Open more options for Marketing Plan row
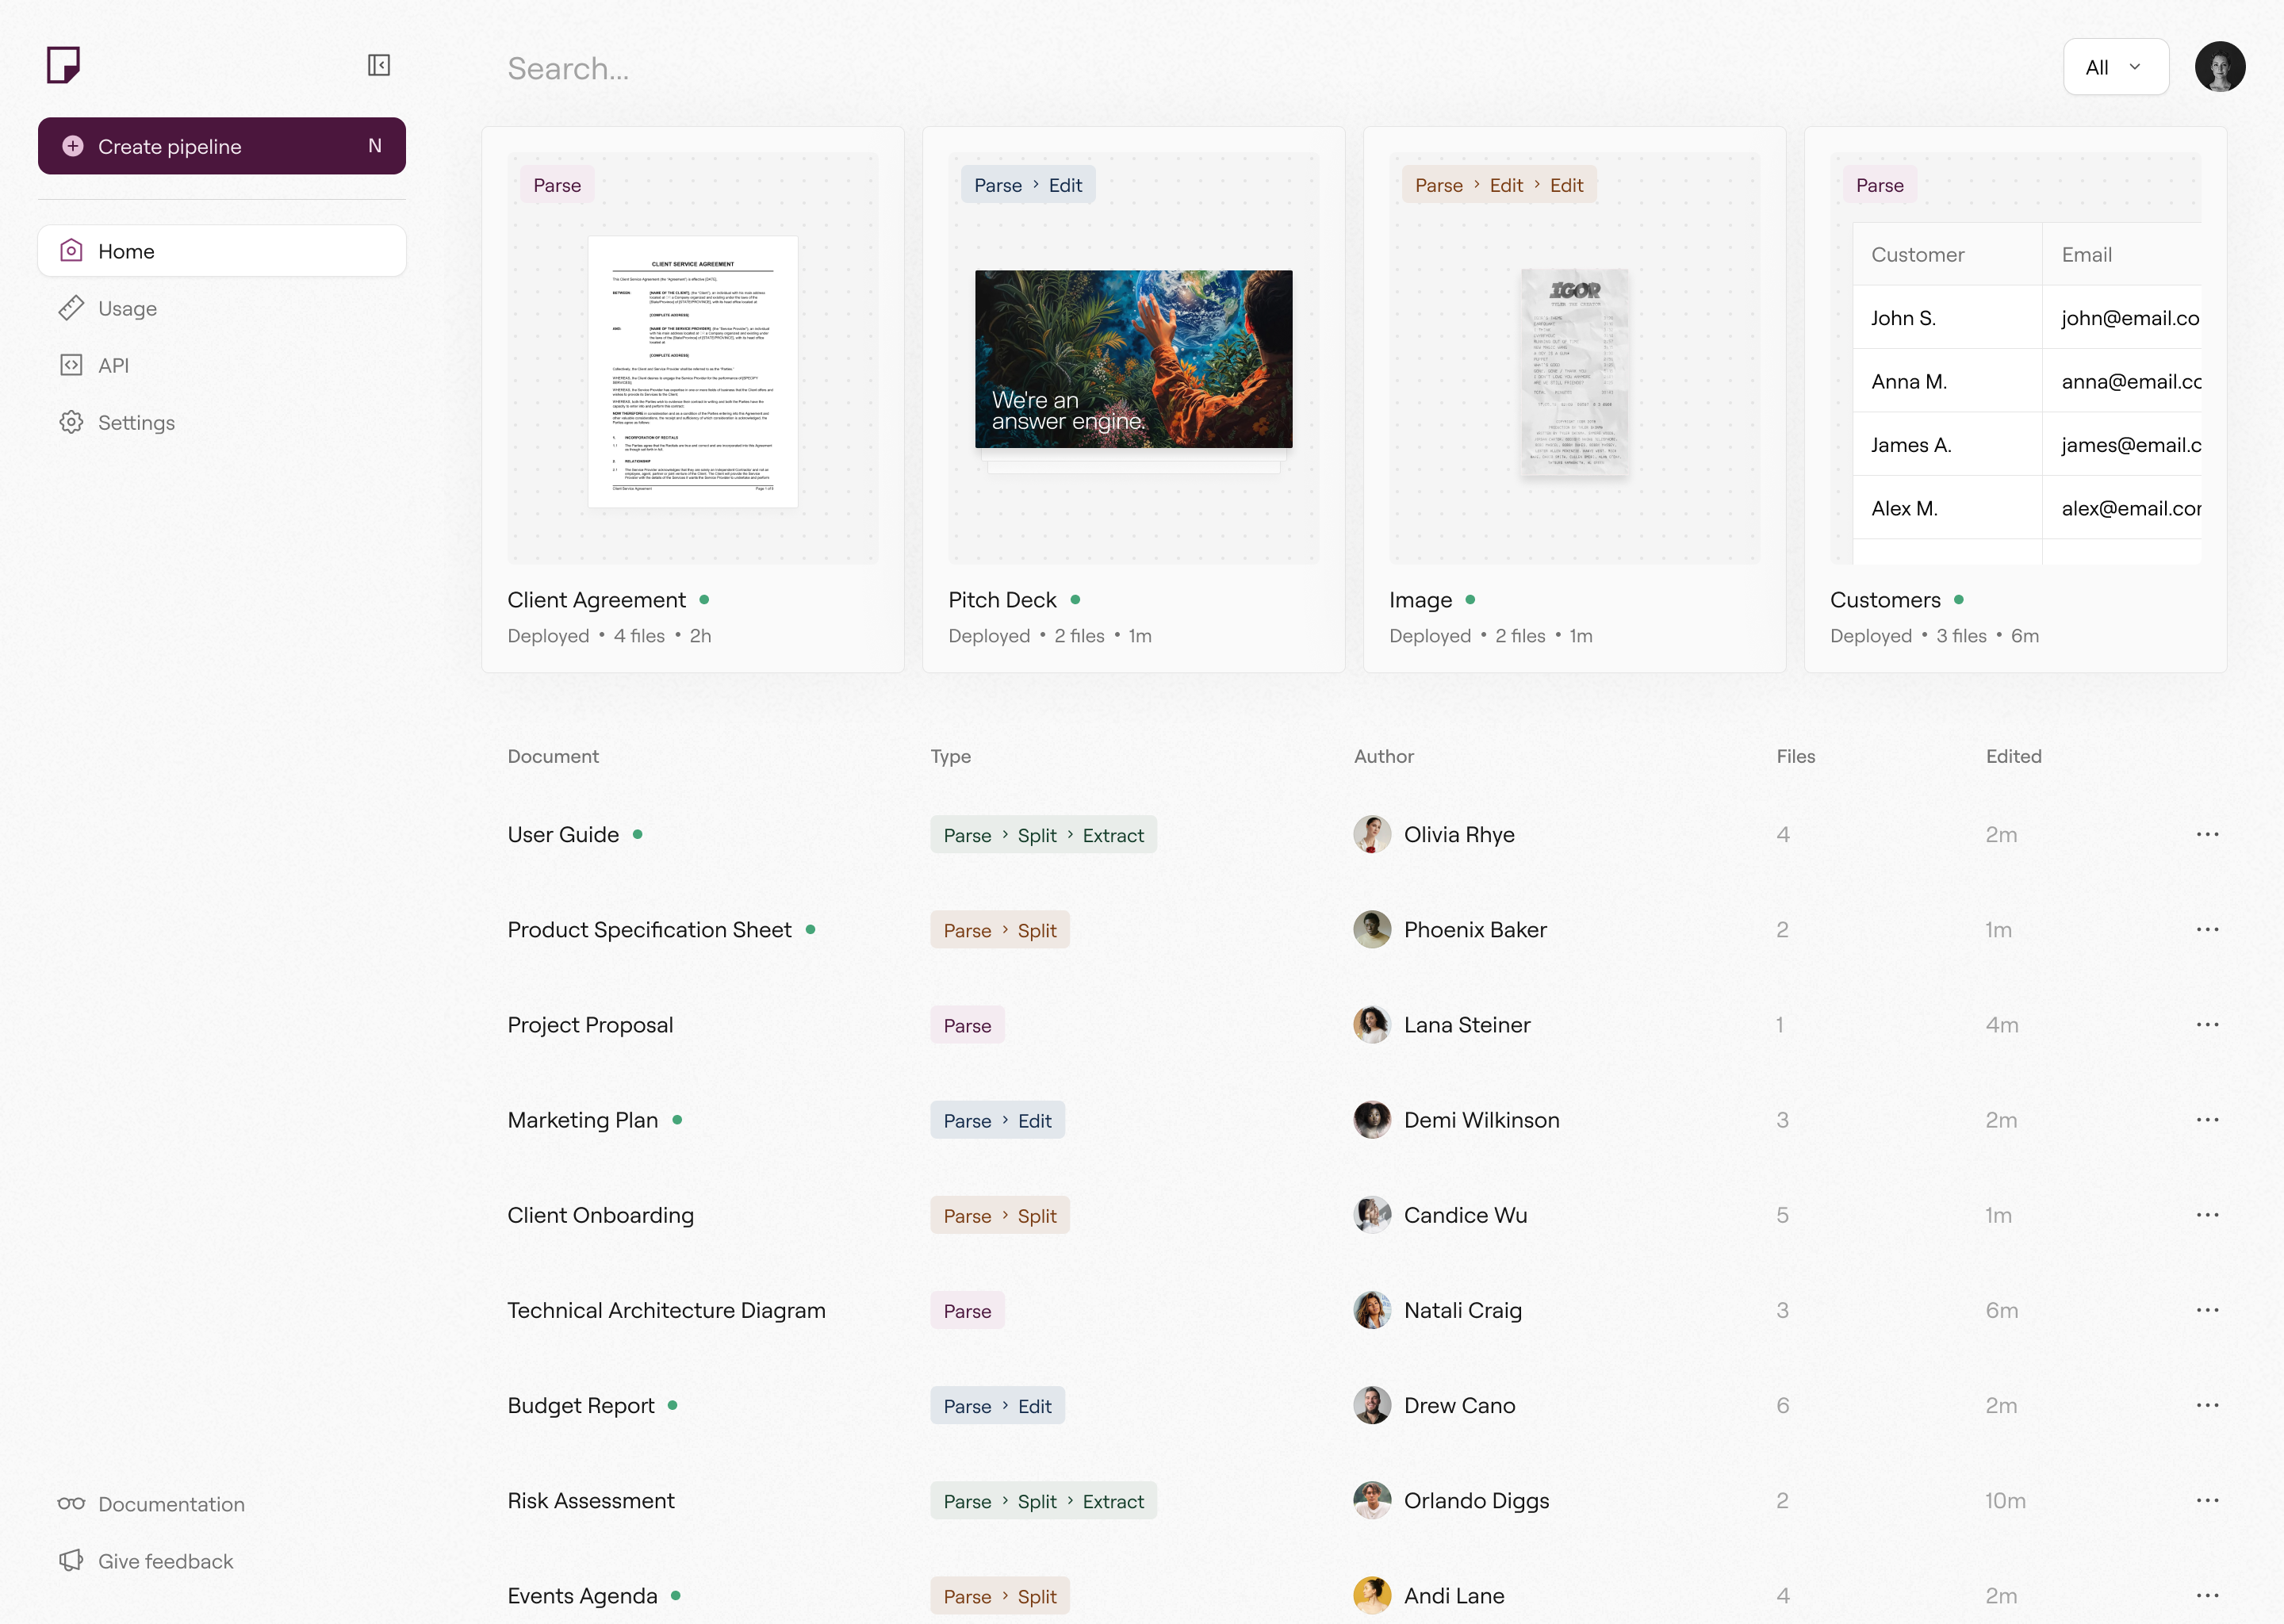This screenshot has height=1624, width=2284. click(x=2207, y=1119)
